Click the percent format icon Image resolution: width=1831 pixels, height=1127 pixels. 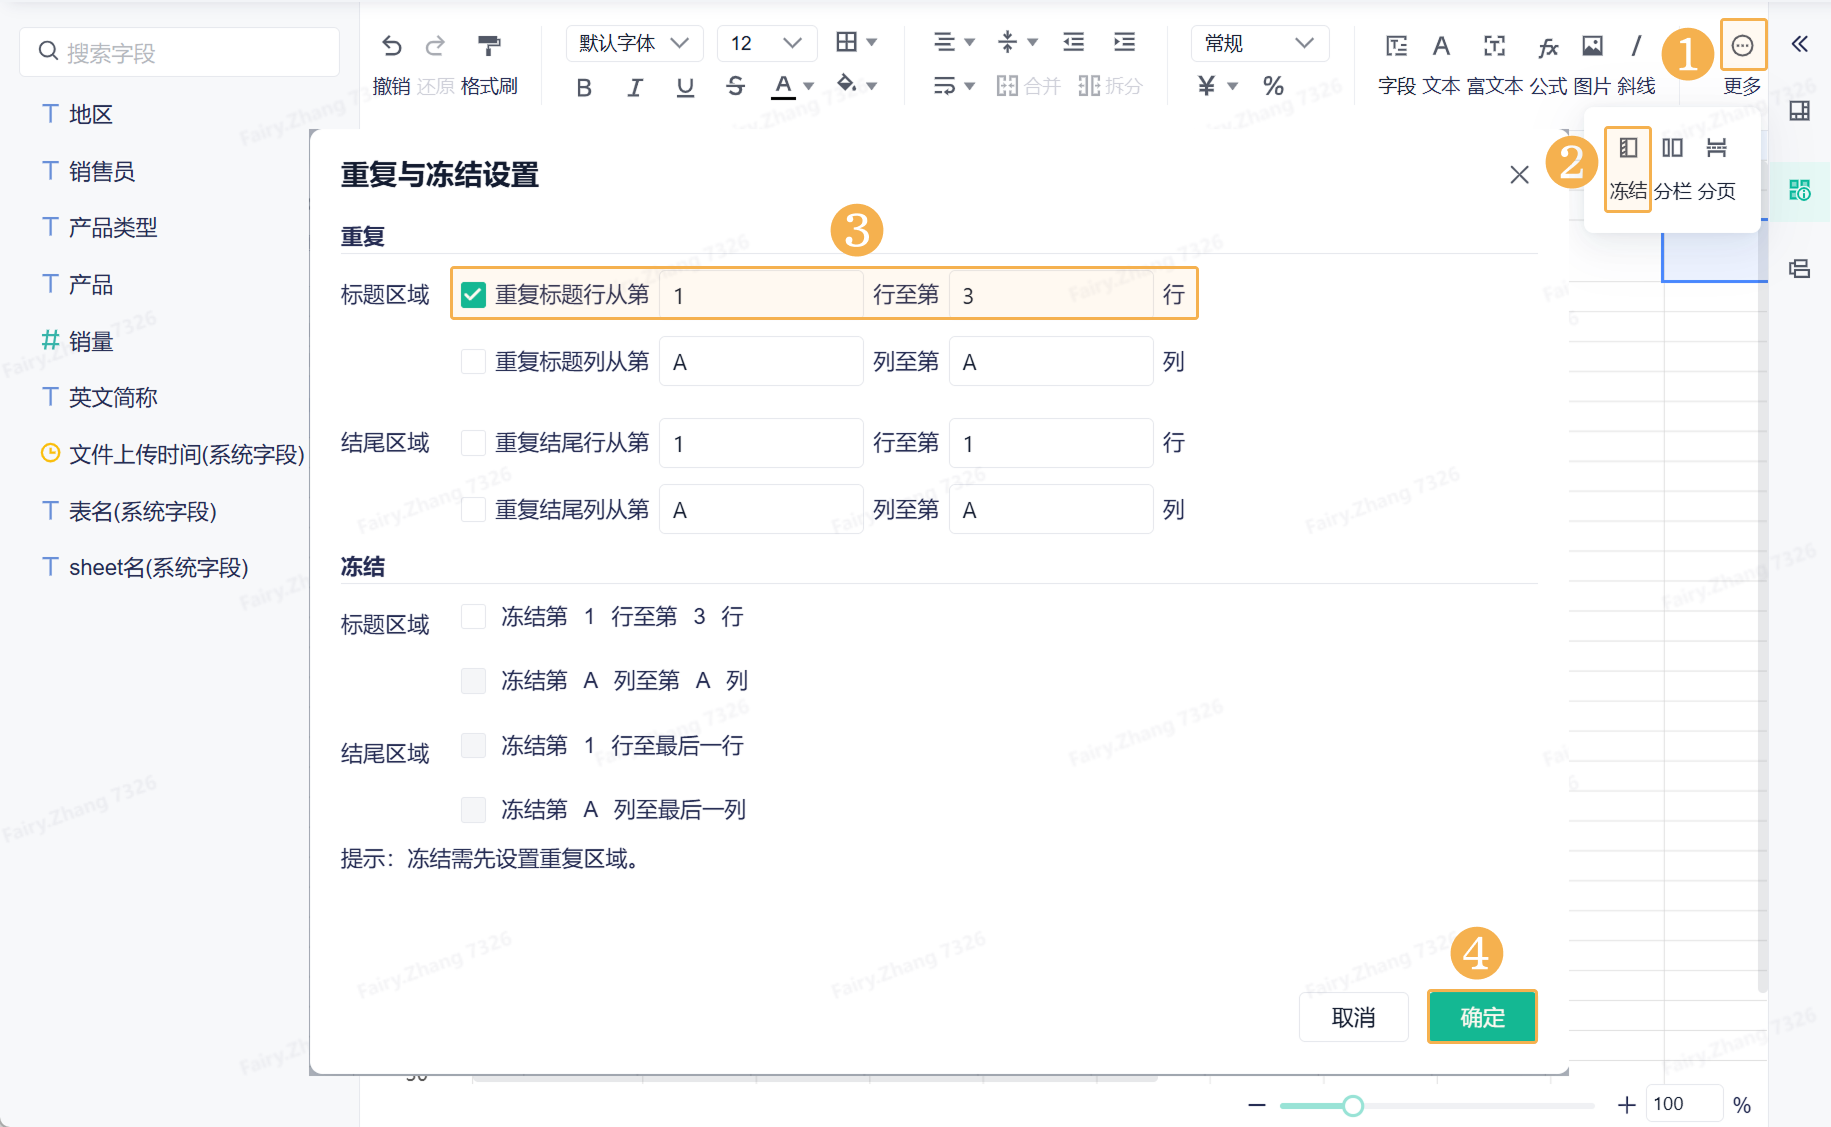point(1273,86)
